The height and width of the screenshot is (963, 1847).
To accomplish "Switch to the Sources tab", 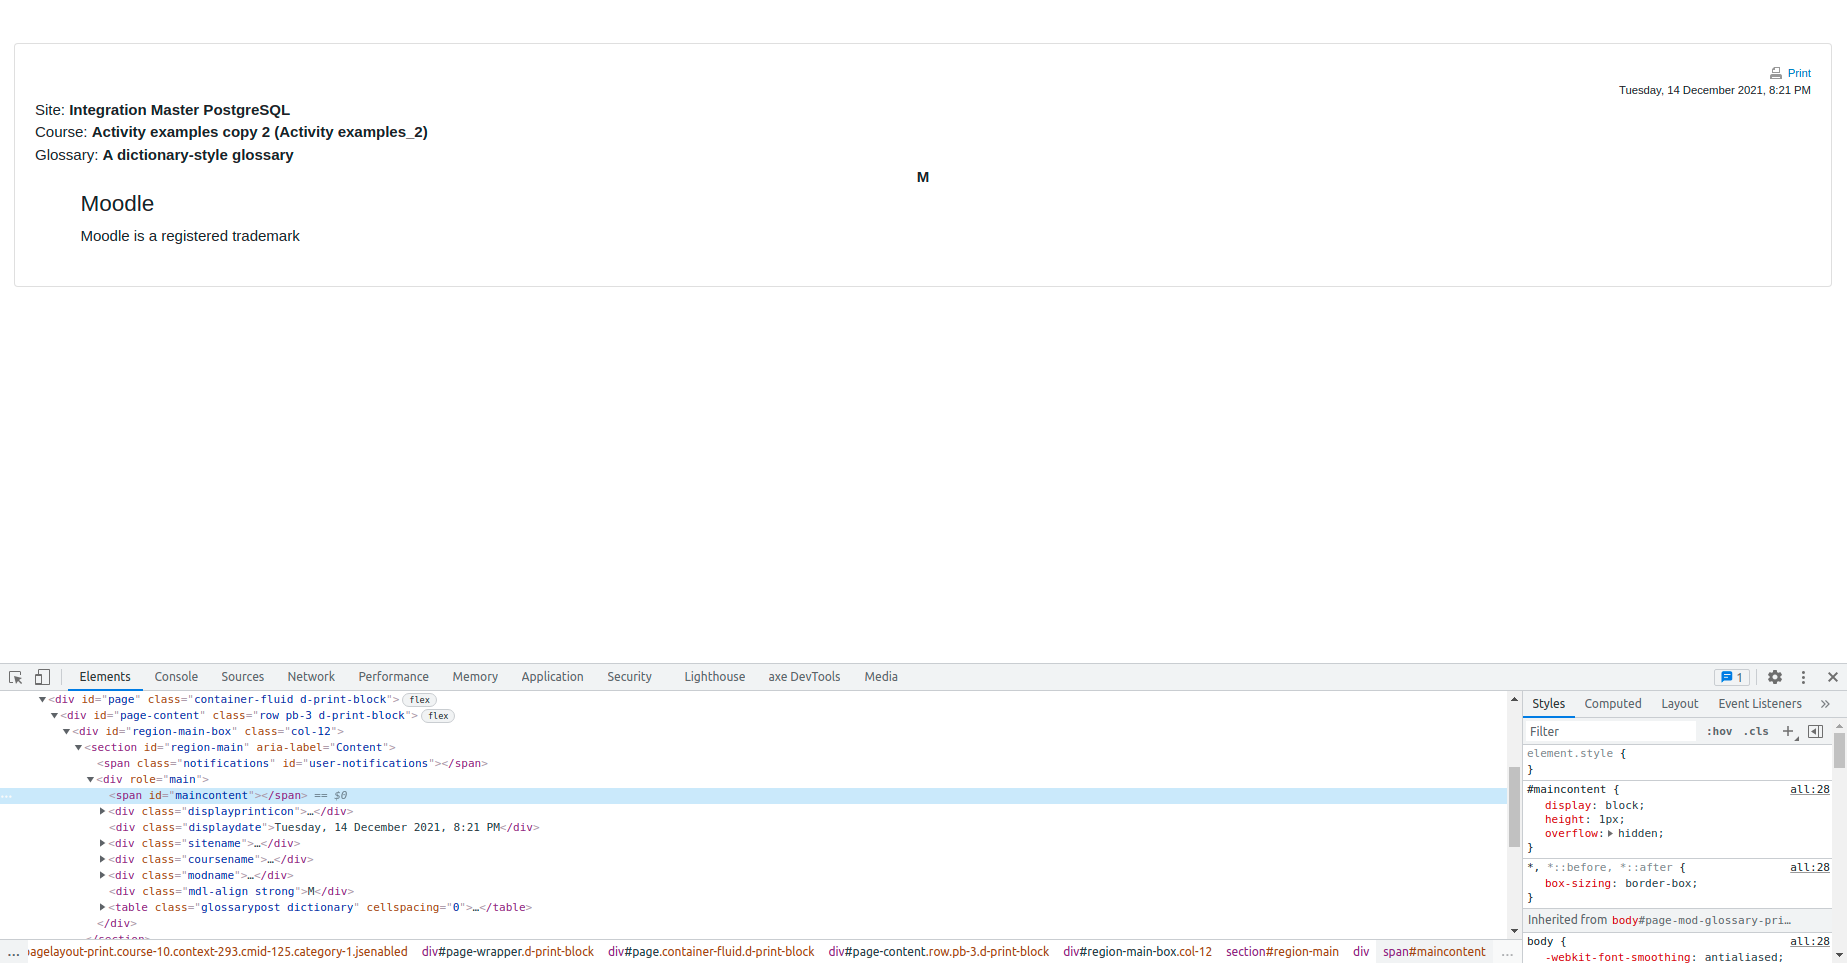I will tap(242, 677).
